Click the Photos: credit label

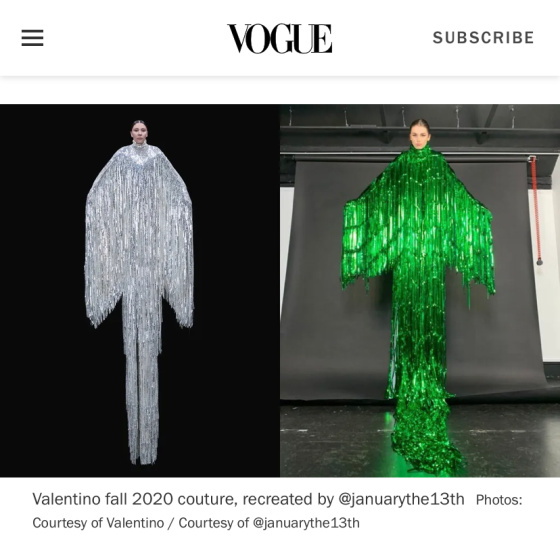coord(499,500)
